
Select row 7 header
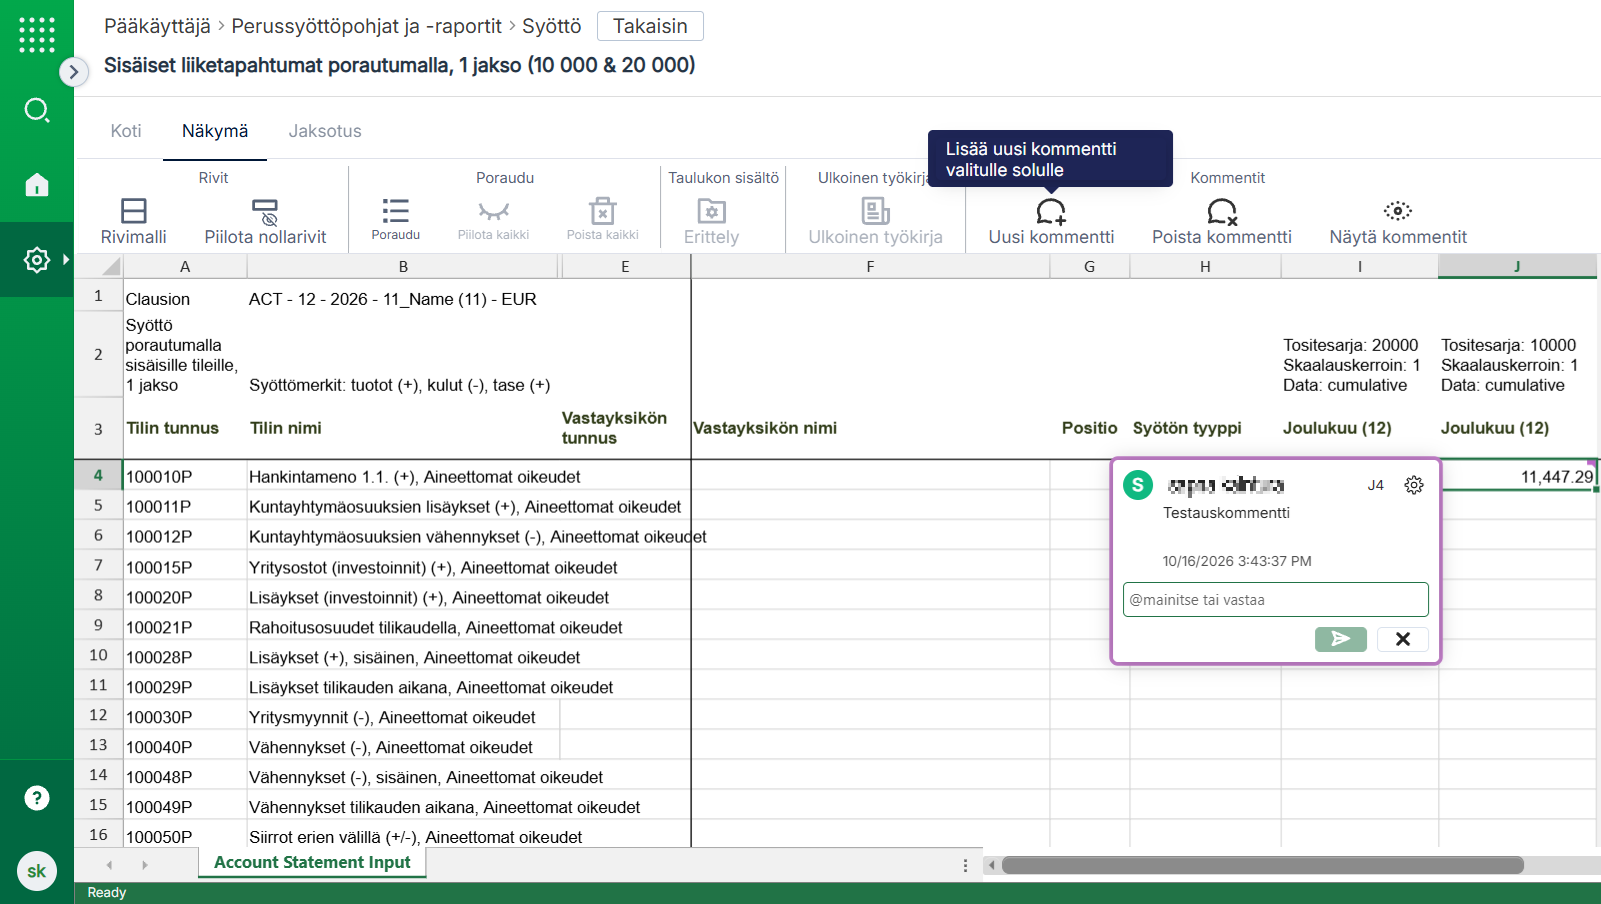pyautogui.click(x=98, y=566)
